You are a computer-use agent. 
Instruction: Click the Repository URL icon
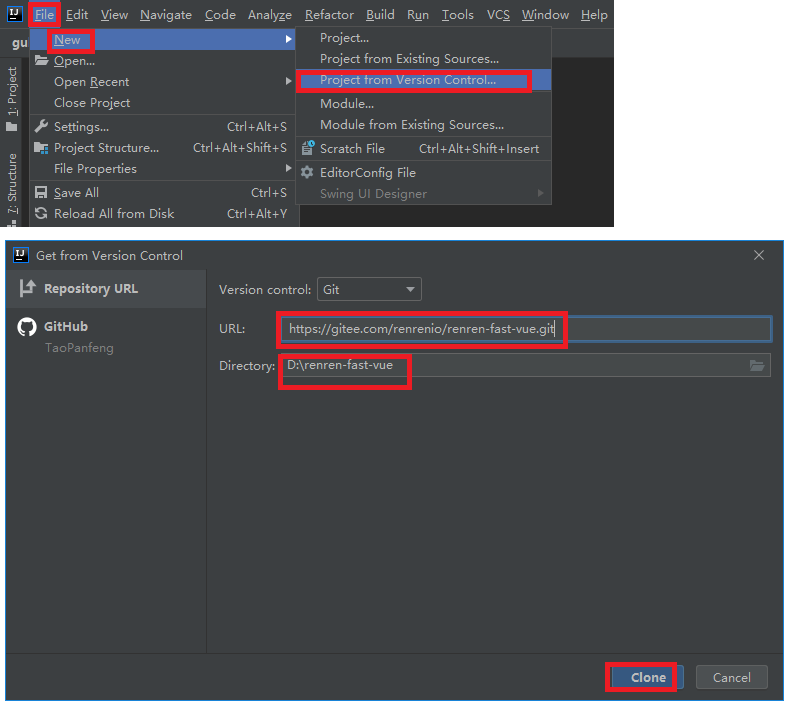pyautogui.click(x=28, y=288)
